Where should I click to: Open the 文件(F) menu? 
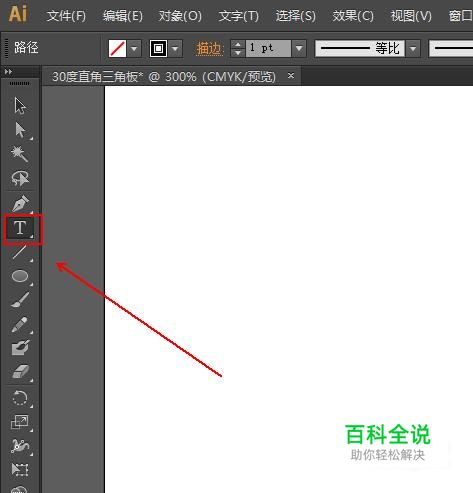tap(66, 16)
